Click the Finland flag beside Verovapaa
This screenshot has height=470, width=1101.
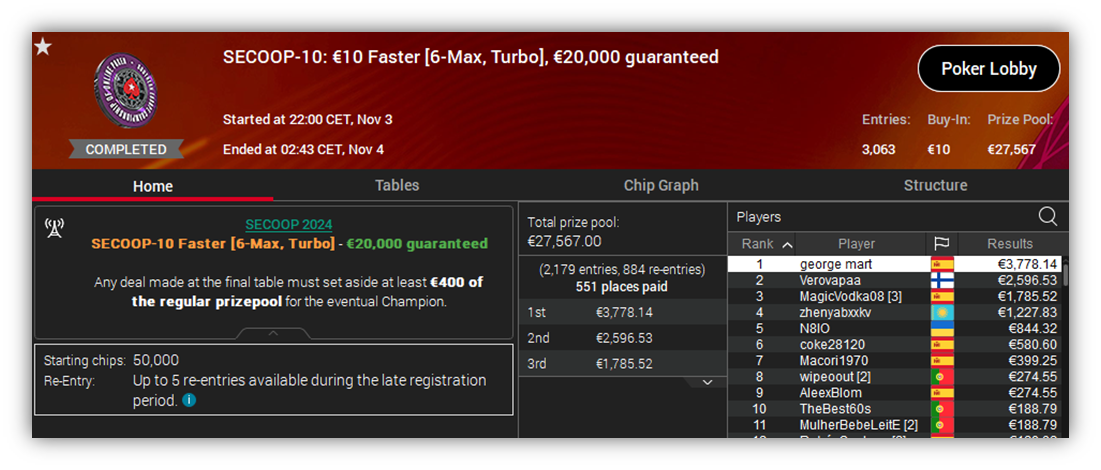coord(942,281)
